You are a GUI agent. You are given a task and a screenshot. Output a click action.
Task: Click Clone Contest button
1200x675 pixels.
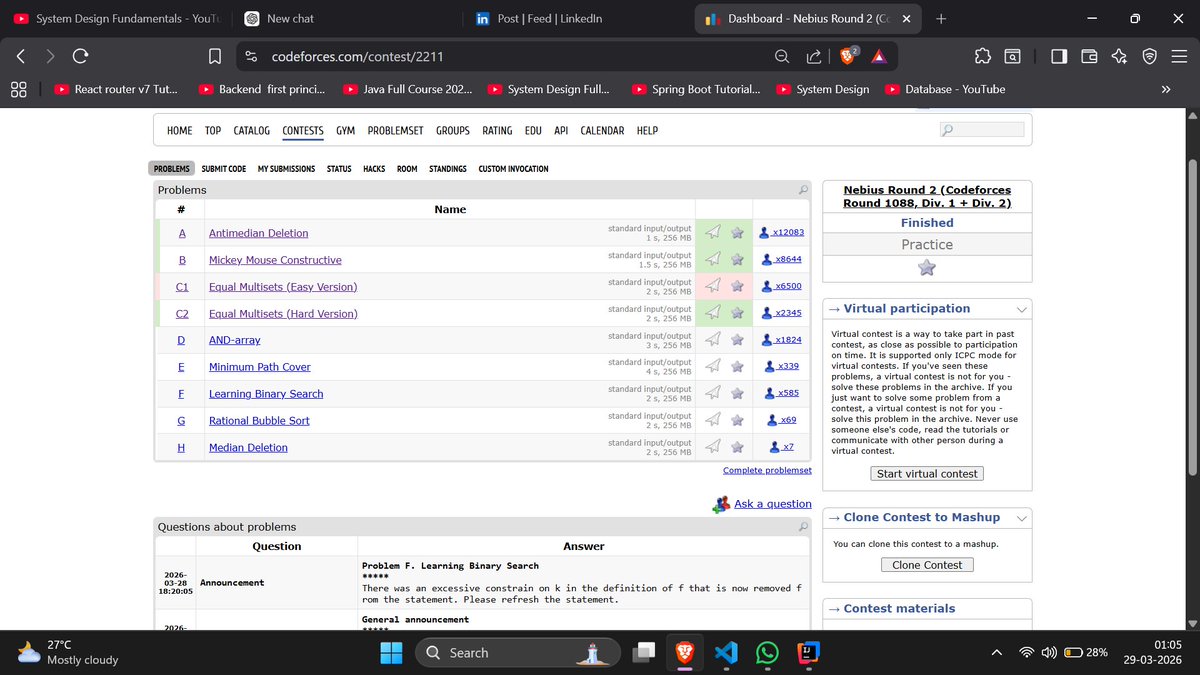pos(927,565)
